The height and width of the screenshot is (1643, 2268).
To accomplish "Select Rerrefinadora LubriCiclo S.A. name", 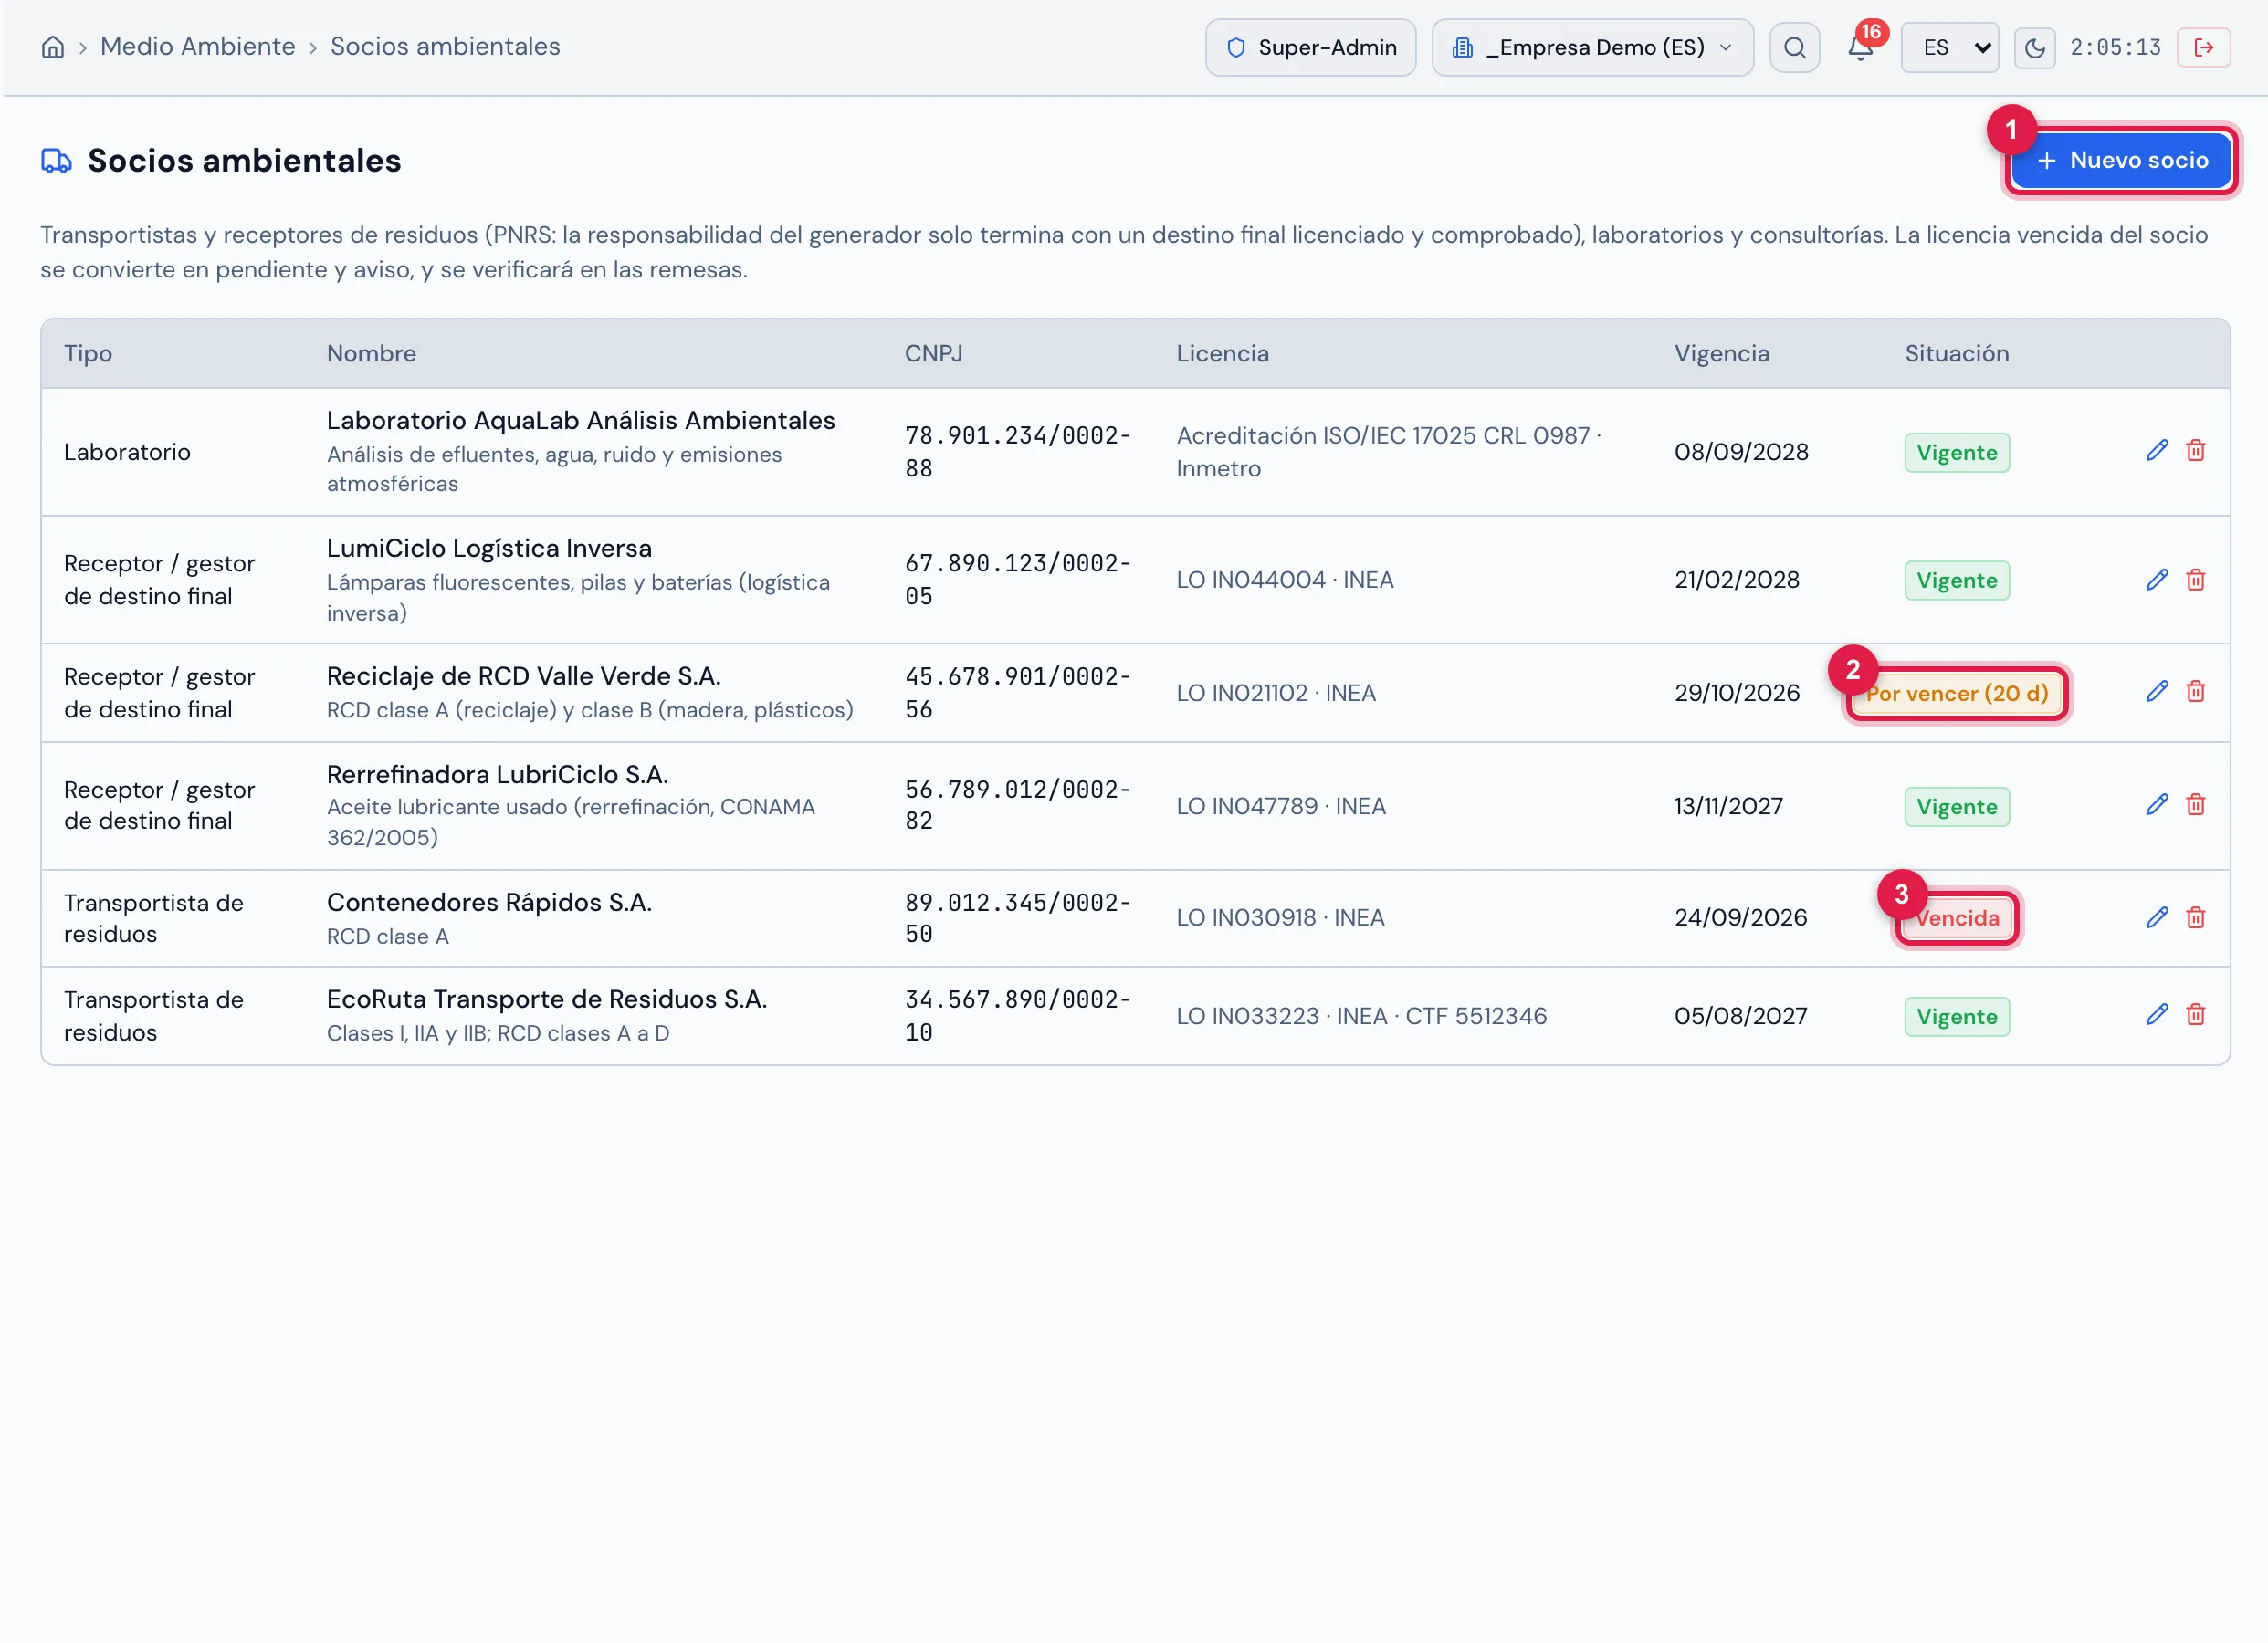I will [497, 775].
